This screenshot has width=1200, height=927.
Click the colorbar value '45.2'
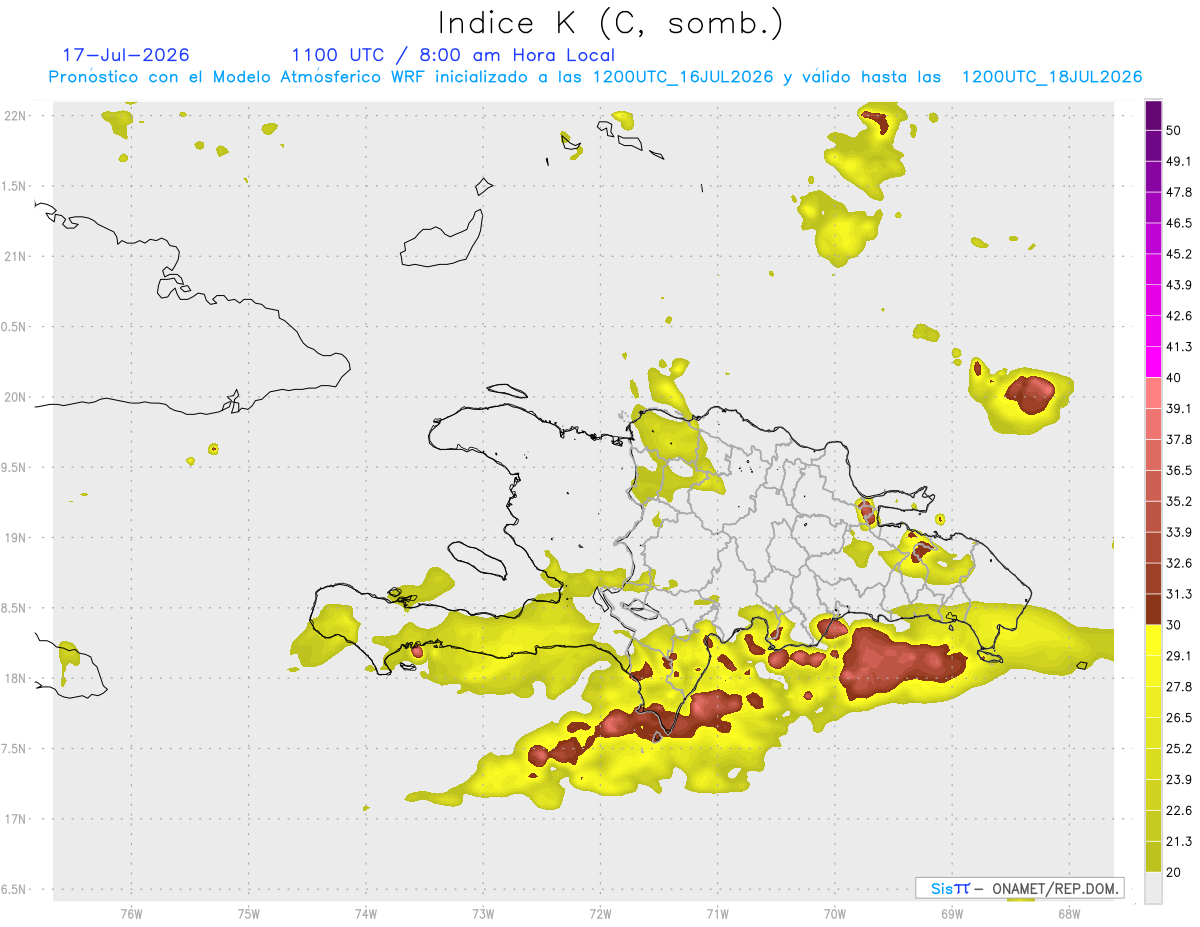coord(1179,254)
